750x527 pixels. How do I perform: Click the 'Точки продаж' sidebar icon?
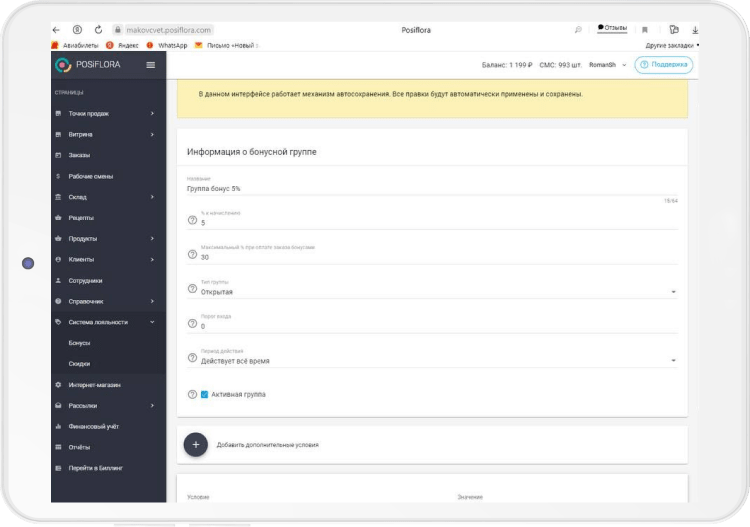(58, 113)
